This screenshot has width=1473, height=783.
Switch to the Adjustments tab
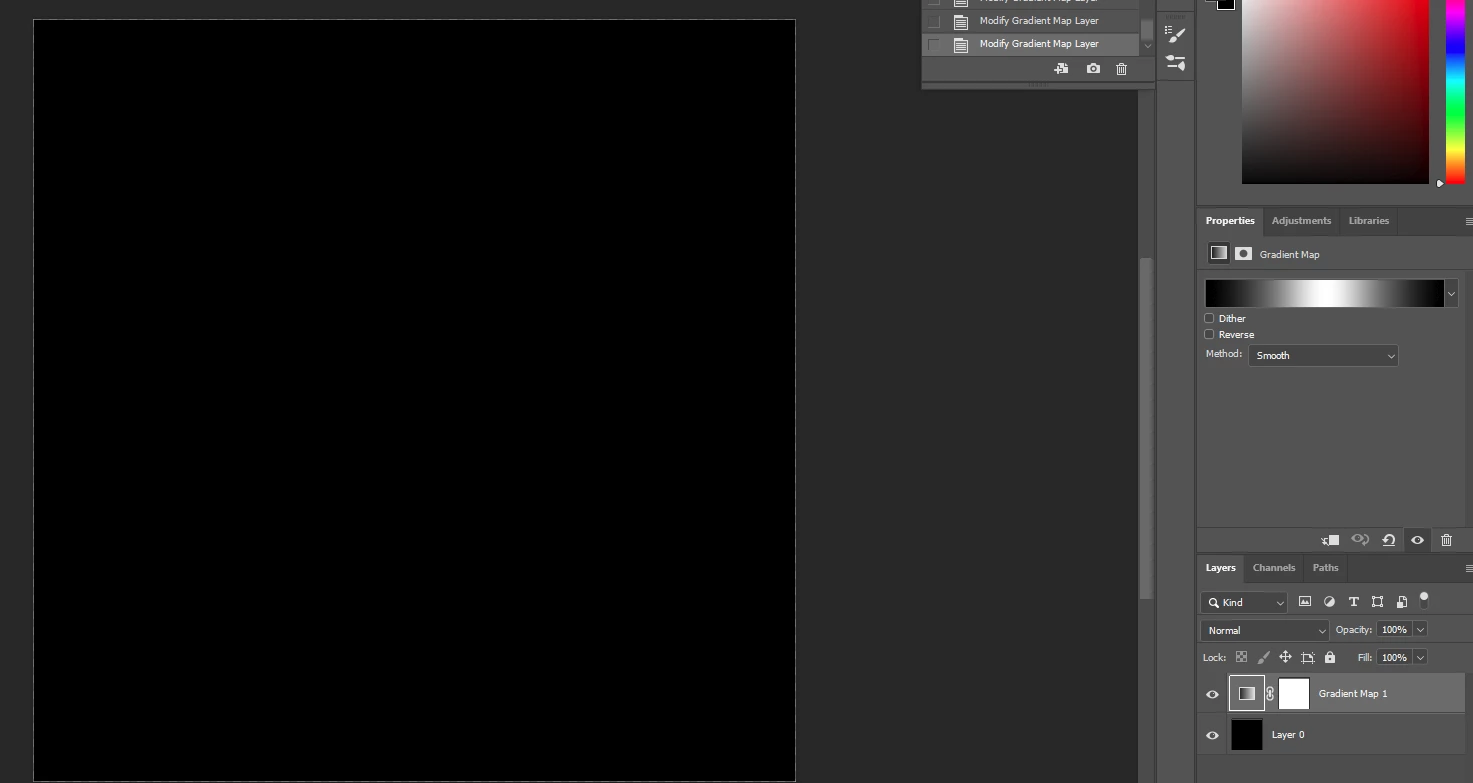click(1301, 221)
